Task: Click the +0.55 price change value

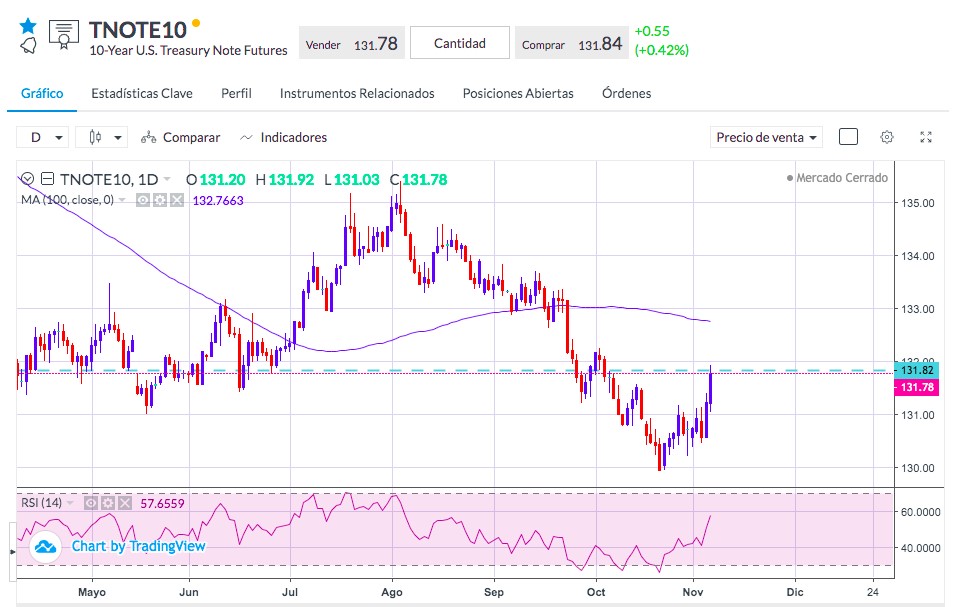Action: [x=652, y=31]
